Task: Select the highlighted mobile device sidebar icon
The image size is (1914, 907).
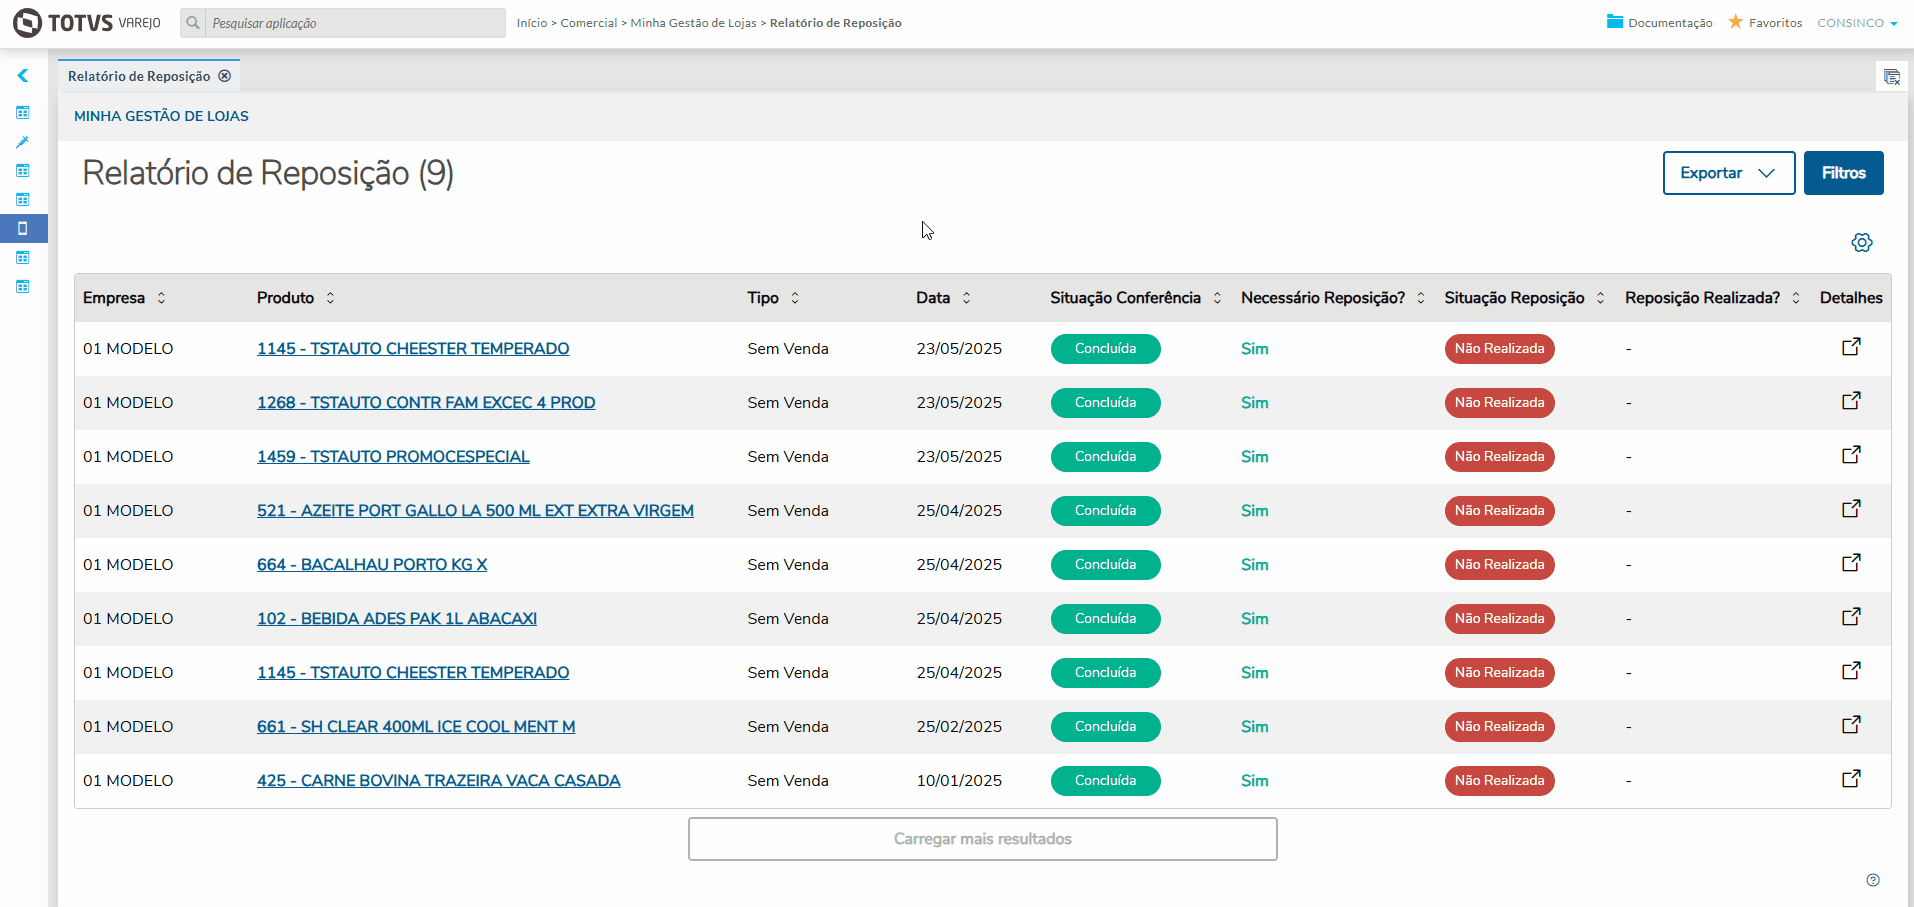Action: coord(23,229)
